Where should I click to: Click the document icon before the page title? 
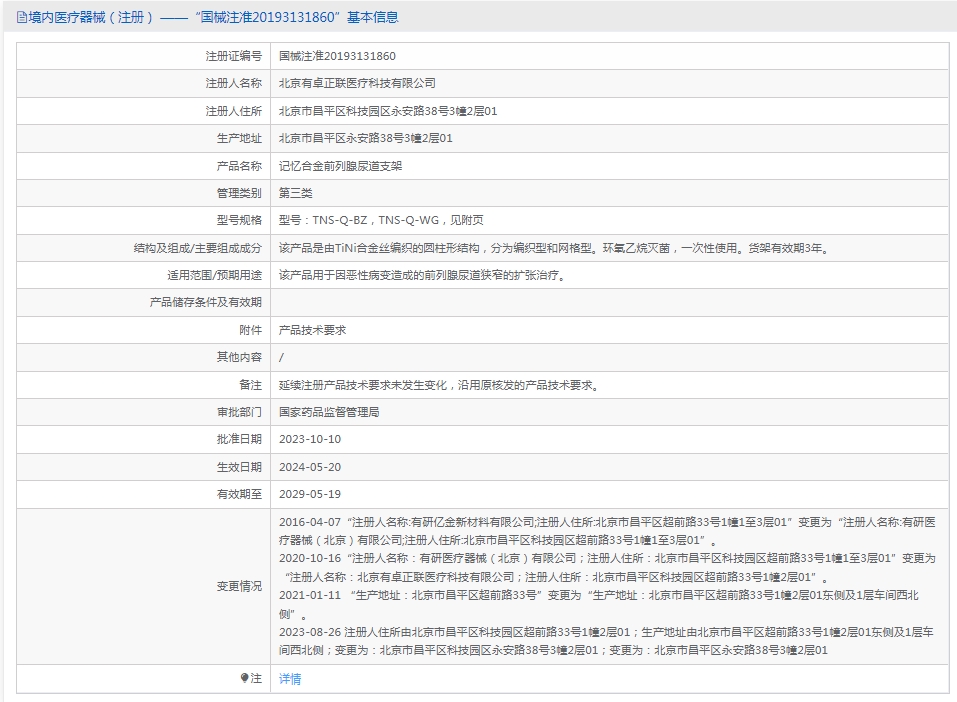click(x=22, y=18)
